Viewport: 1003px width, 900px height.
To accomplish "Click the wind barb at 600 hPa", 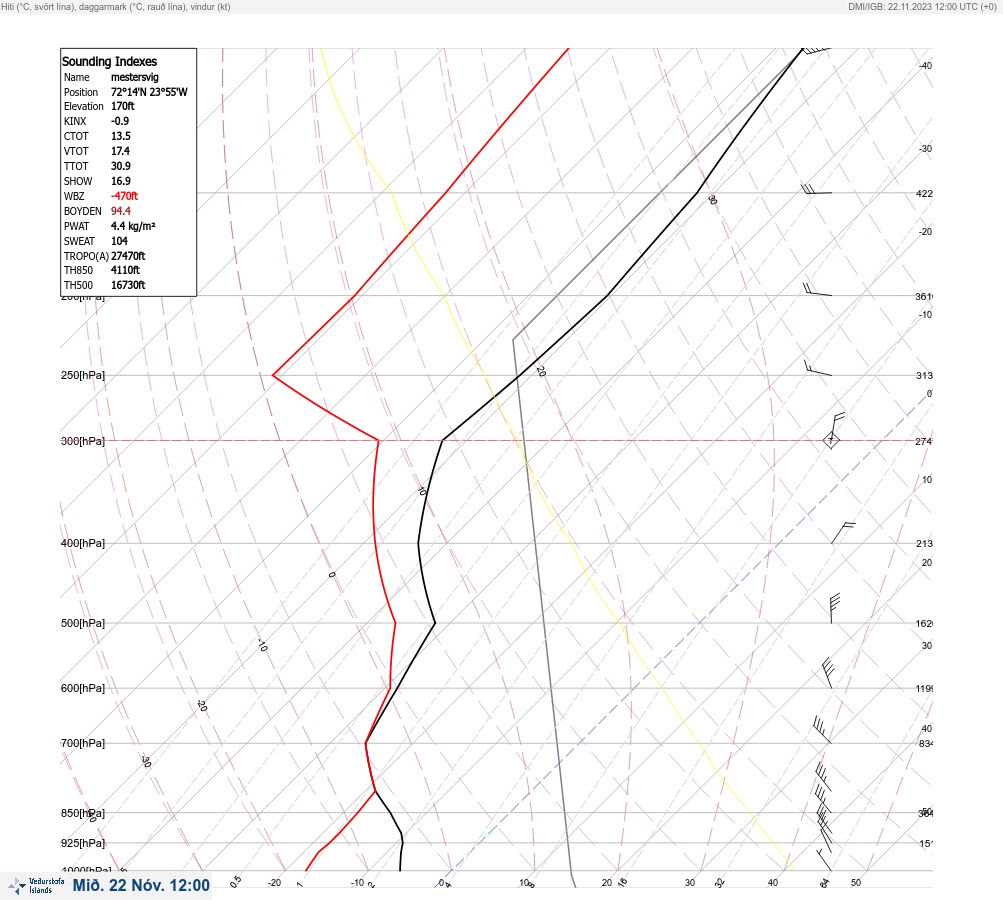I will pyautogui.click(x=828, y=673).
